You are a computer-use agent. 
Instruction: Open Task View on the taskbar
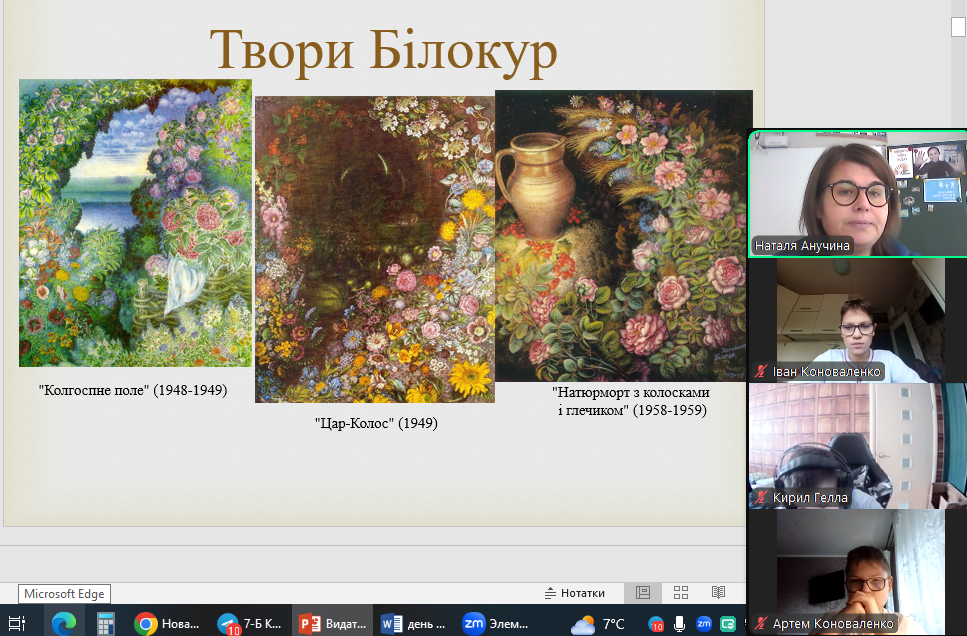click(x=17, y=624)
